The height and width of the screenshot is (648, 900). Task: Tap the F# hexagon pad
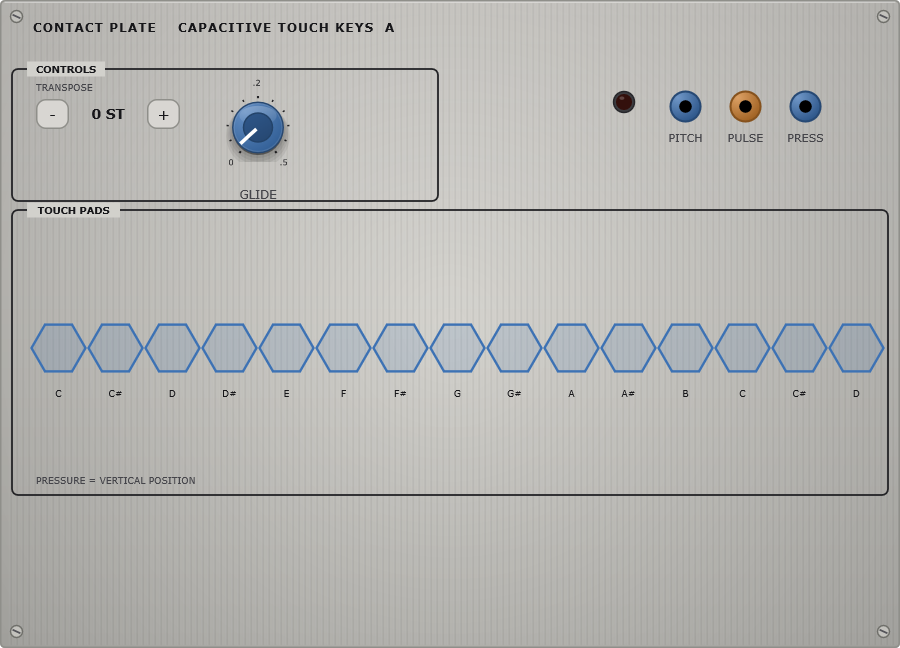(x=400, y=348)
